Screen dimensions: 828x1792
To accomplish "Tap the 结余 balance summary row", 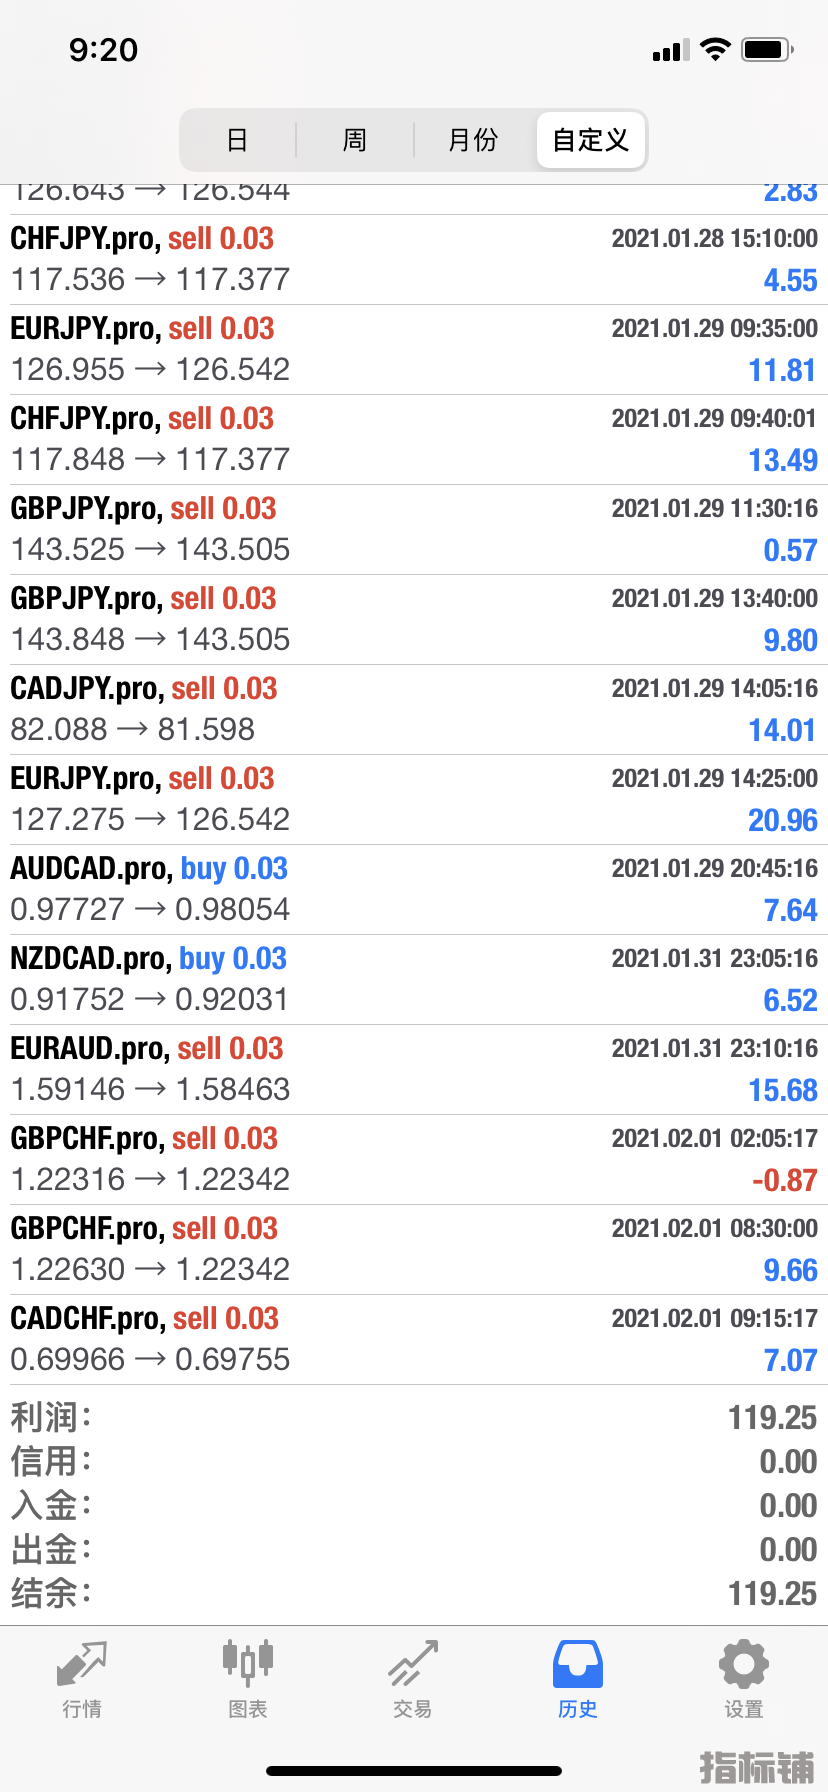I will [414, 1593].
